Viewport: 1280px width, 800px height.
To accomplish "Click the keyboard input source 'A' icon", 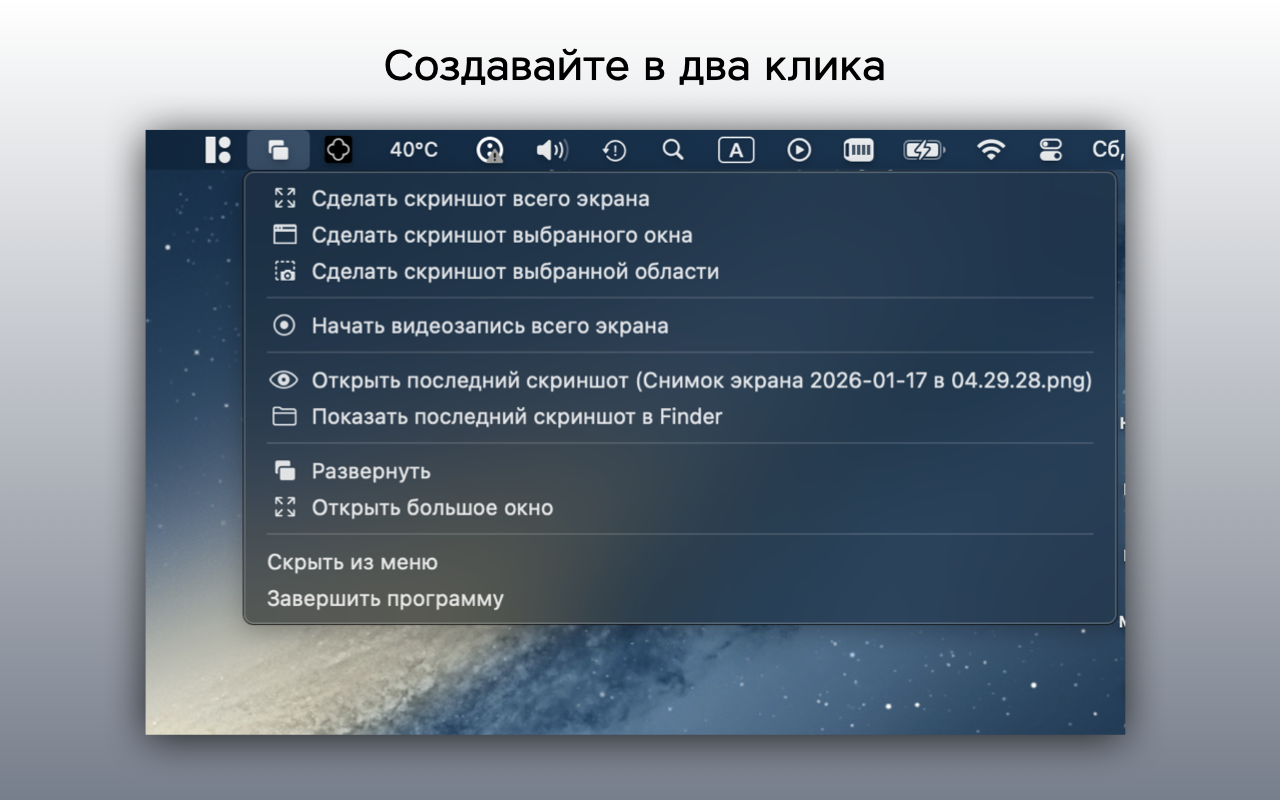I will pyautogui.click(x=736, y=150).
